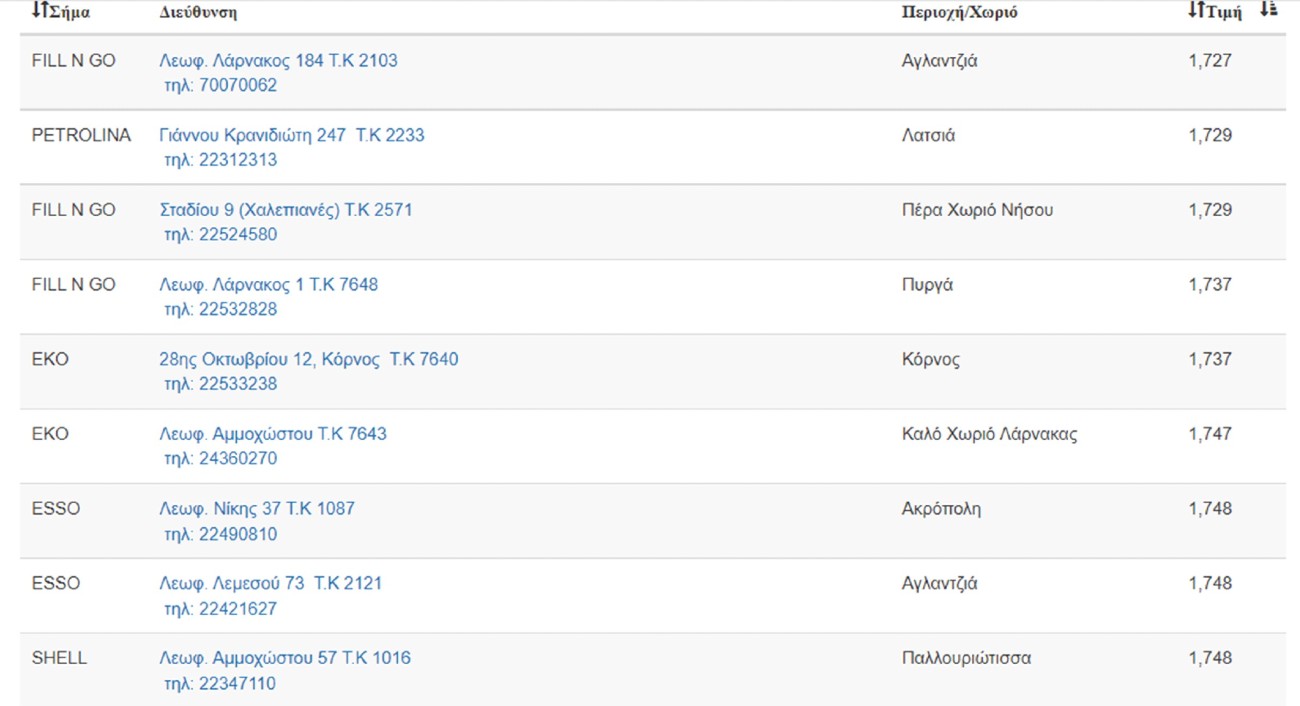Viewport: 1300px width, 706px height.
Task: Open Γιάννου Κρανιδιώτη 247 address link
Action: pos(291,135)
